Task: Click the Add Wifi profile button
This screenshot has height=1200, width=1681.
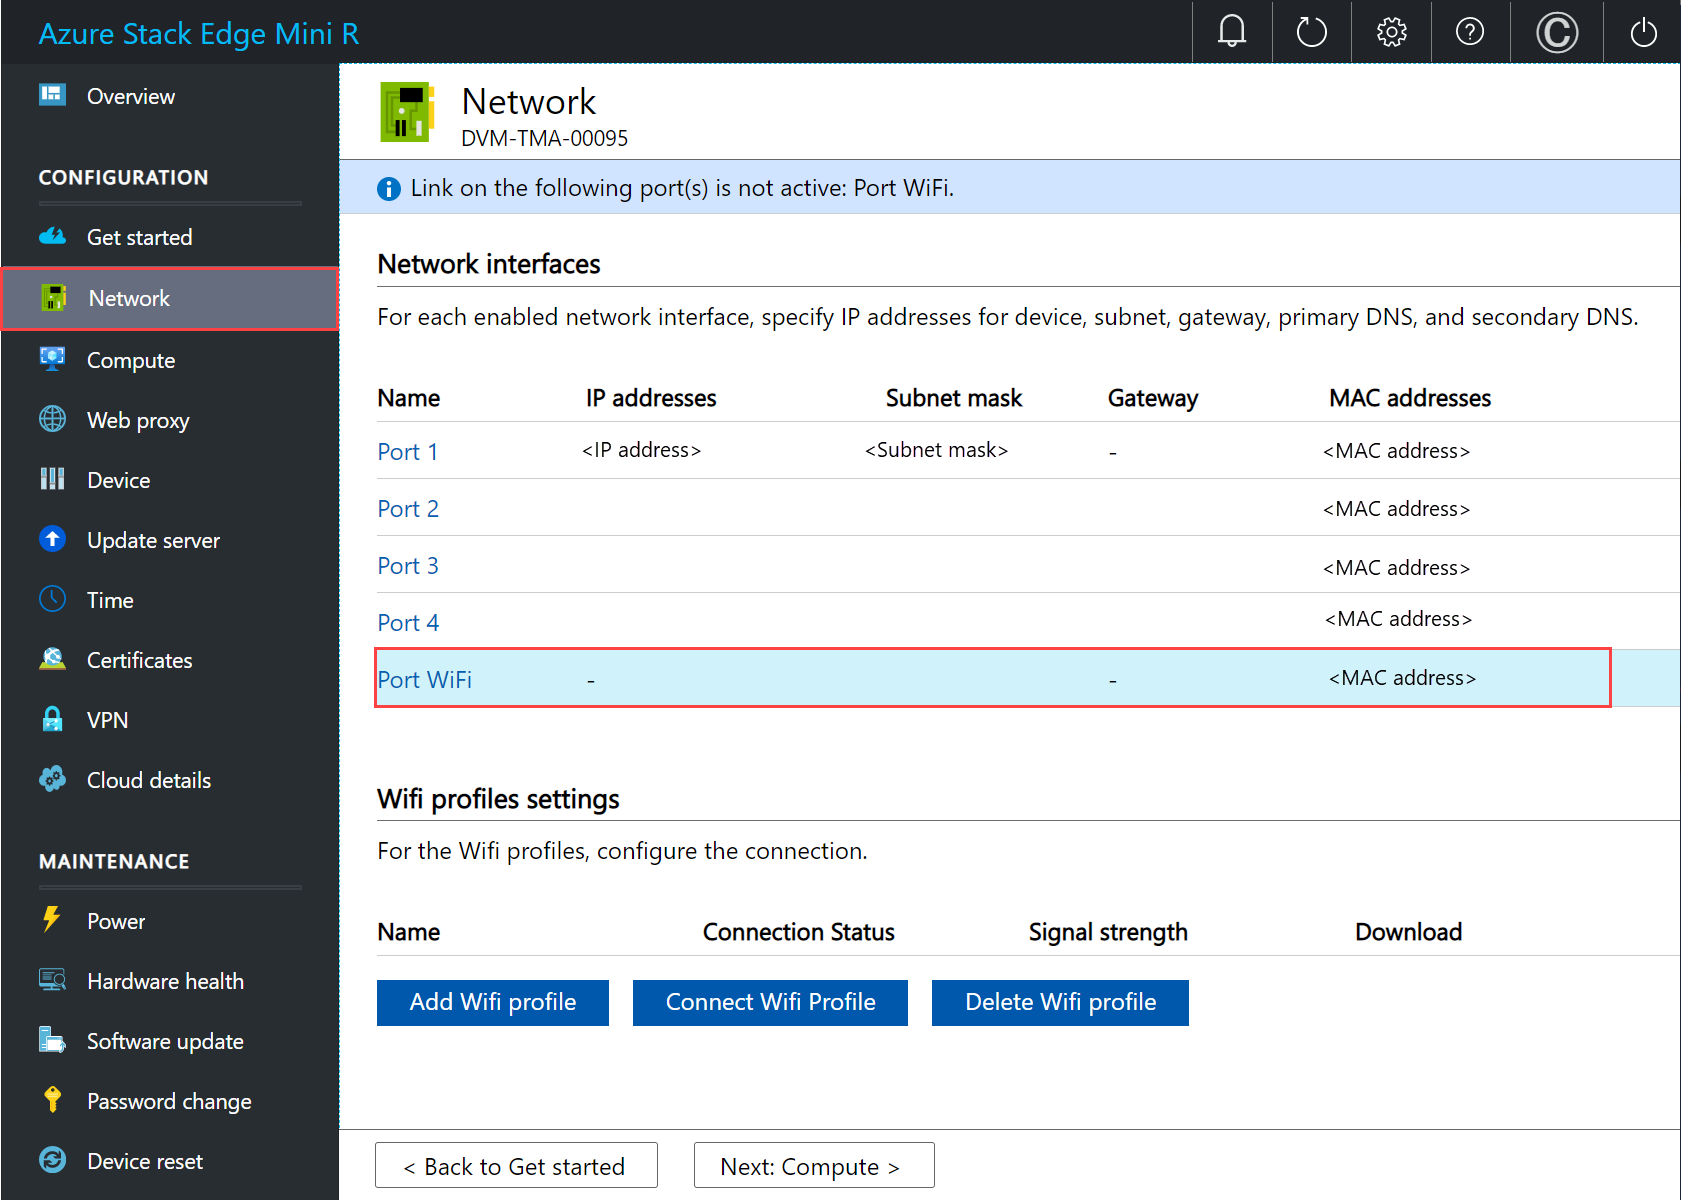Action: coord(492,1002)
